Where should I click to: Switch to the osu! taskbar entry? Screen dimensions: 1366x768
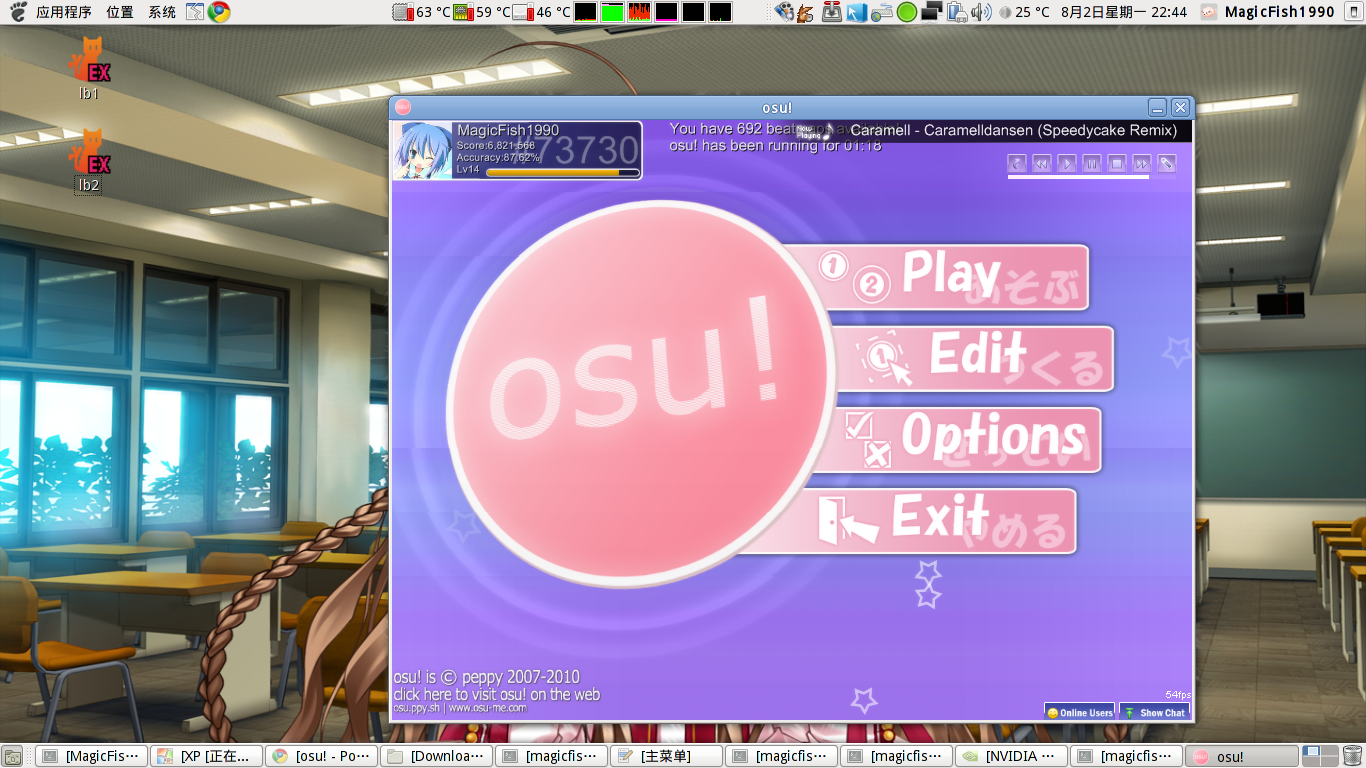[x=1242, y=757]
